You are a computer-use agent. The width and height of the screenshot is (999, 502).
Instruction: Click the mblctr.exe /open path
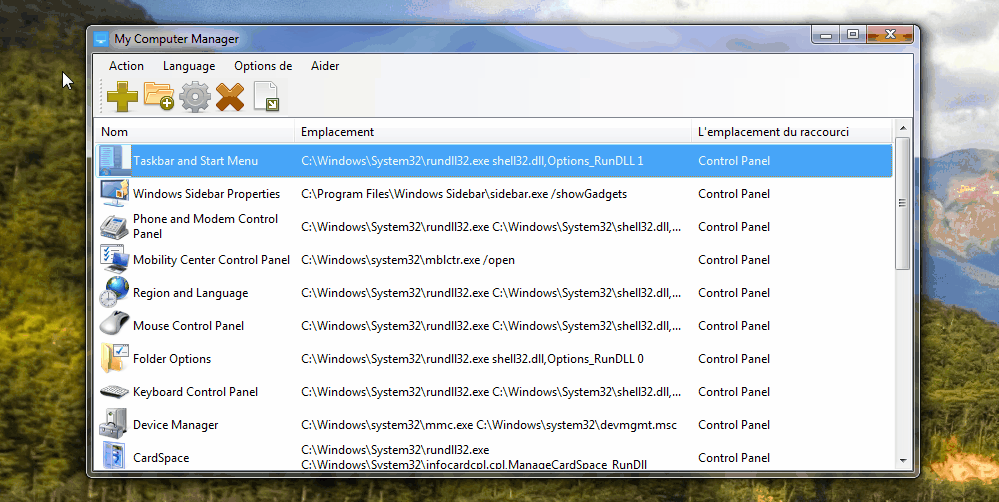point(408,260)
